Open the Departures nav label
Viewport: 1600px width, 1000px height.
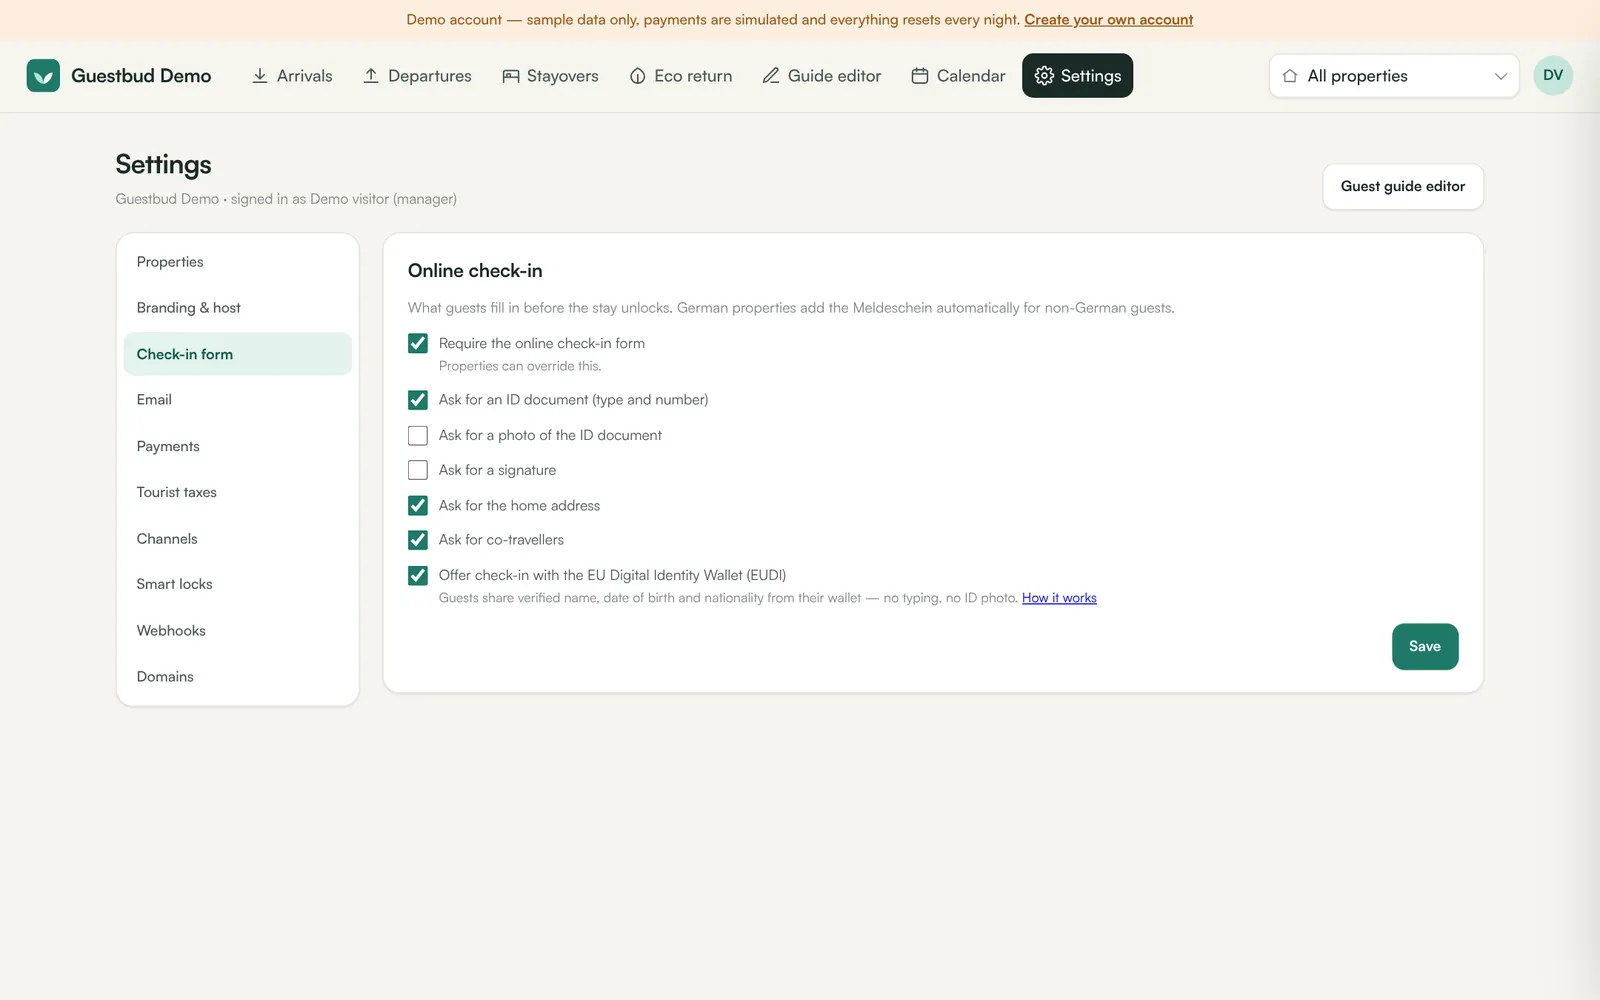(x=430, y=76)
